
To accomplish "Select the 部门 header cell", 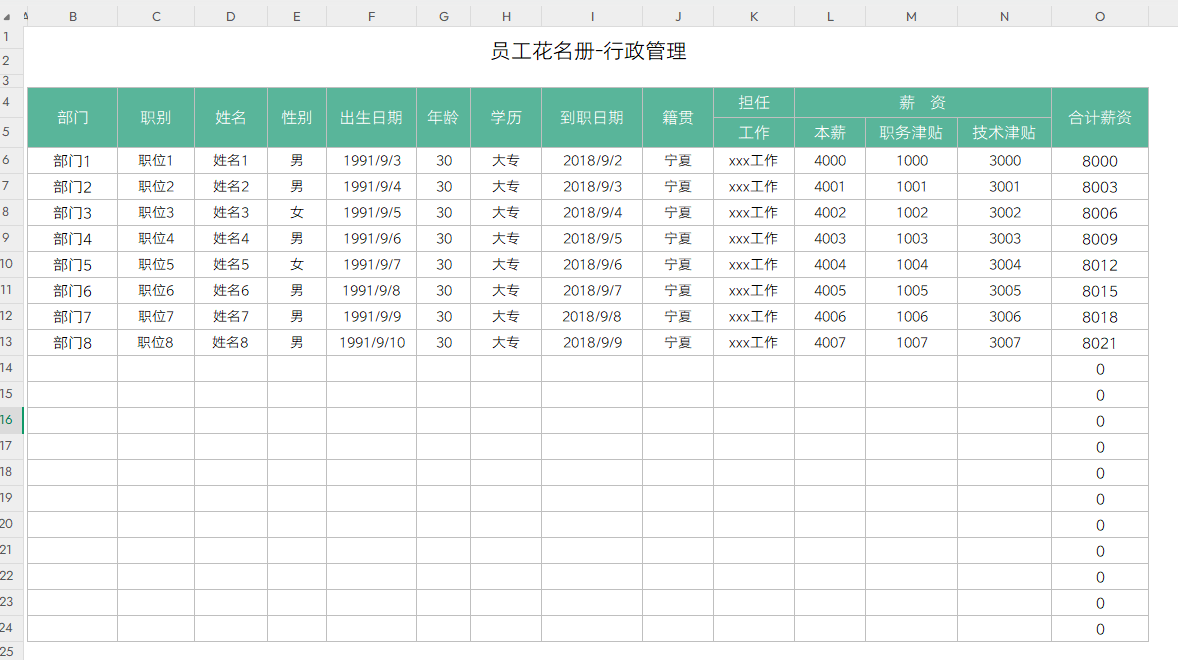I will tap(73, 116).
